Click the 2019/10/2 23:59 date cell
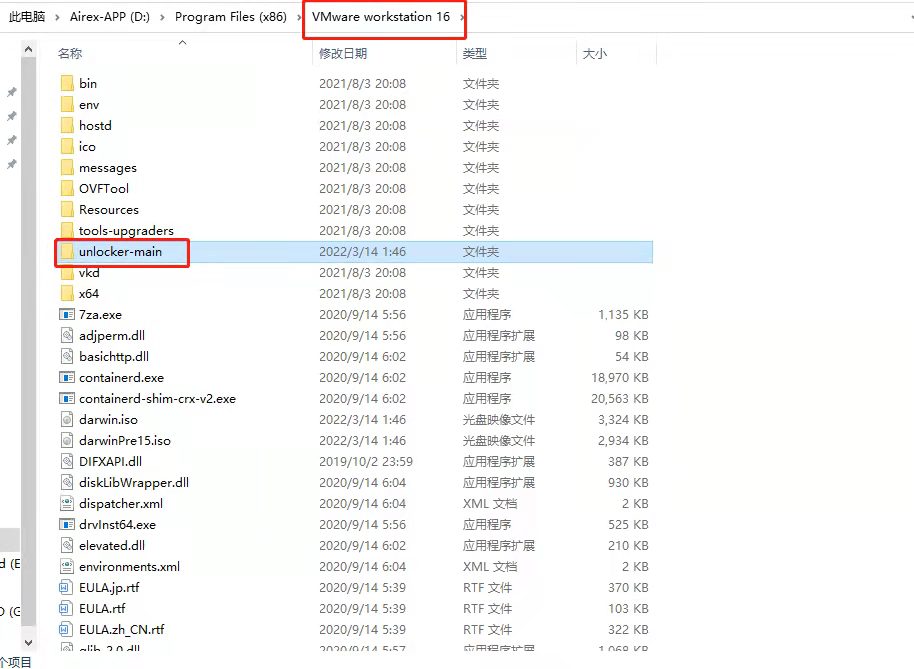The width and height of the screenshot is (914, 669). tap(365, 462)
